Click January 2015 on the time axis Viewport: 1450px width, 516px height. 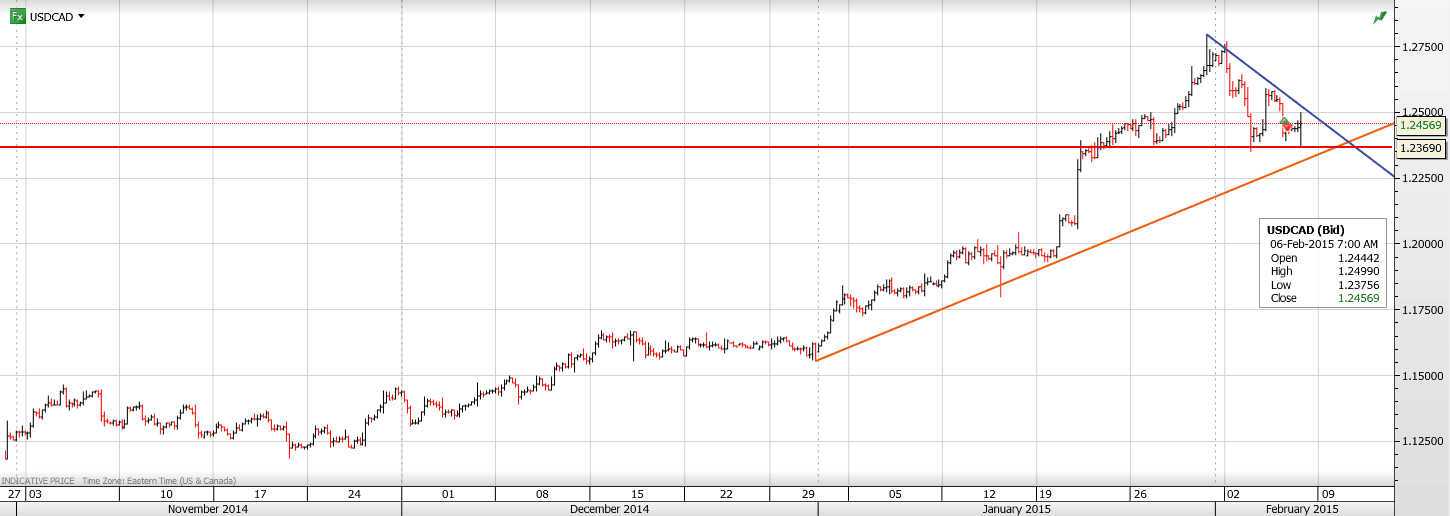(1016, 509)
